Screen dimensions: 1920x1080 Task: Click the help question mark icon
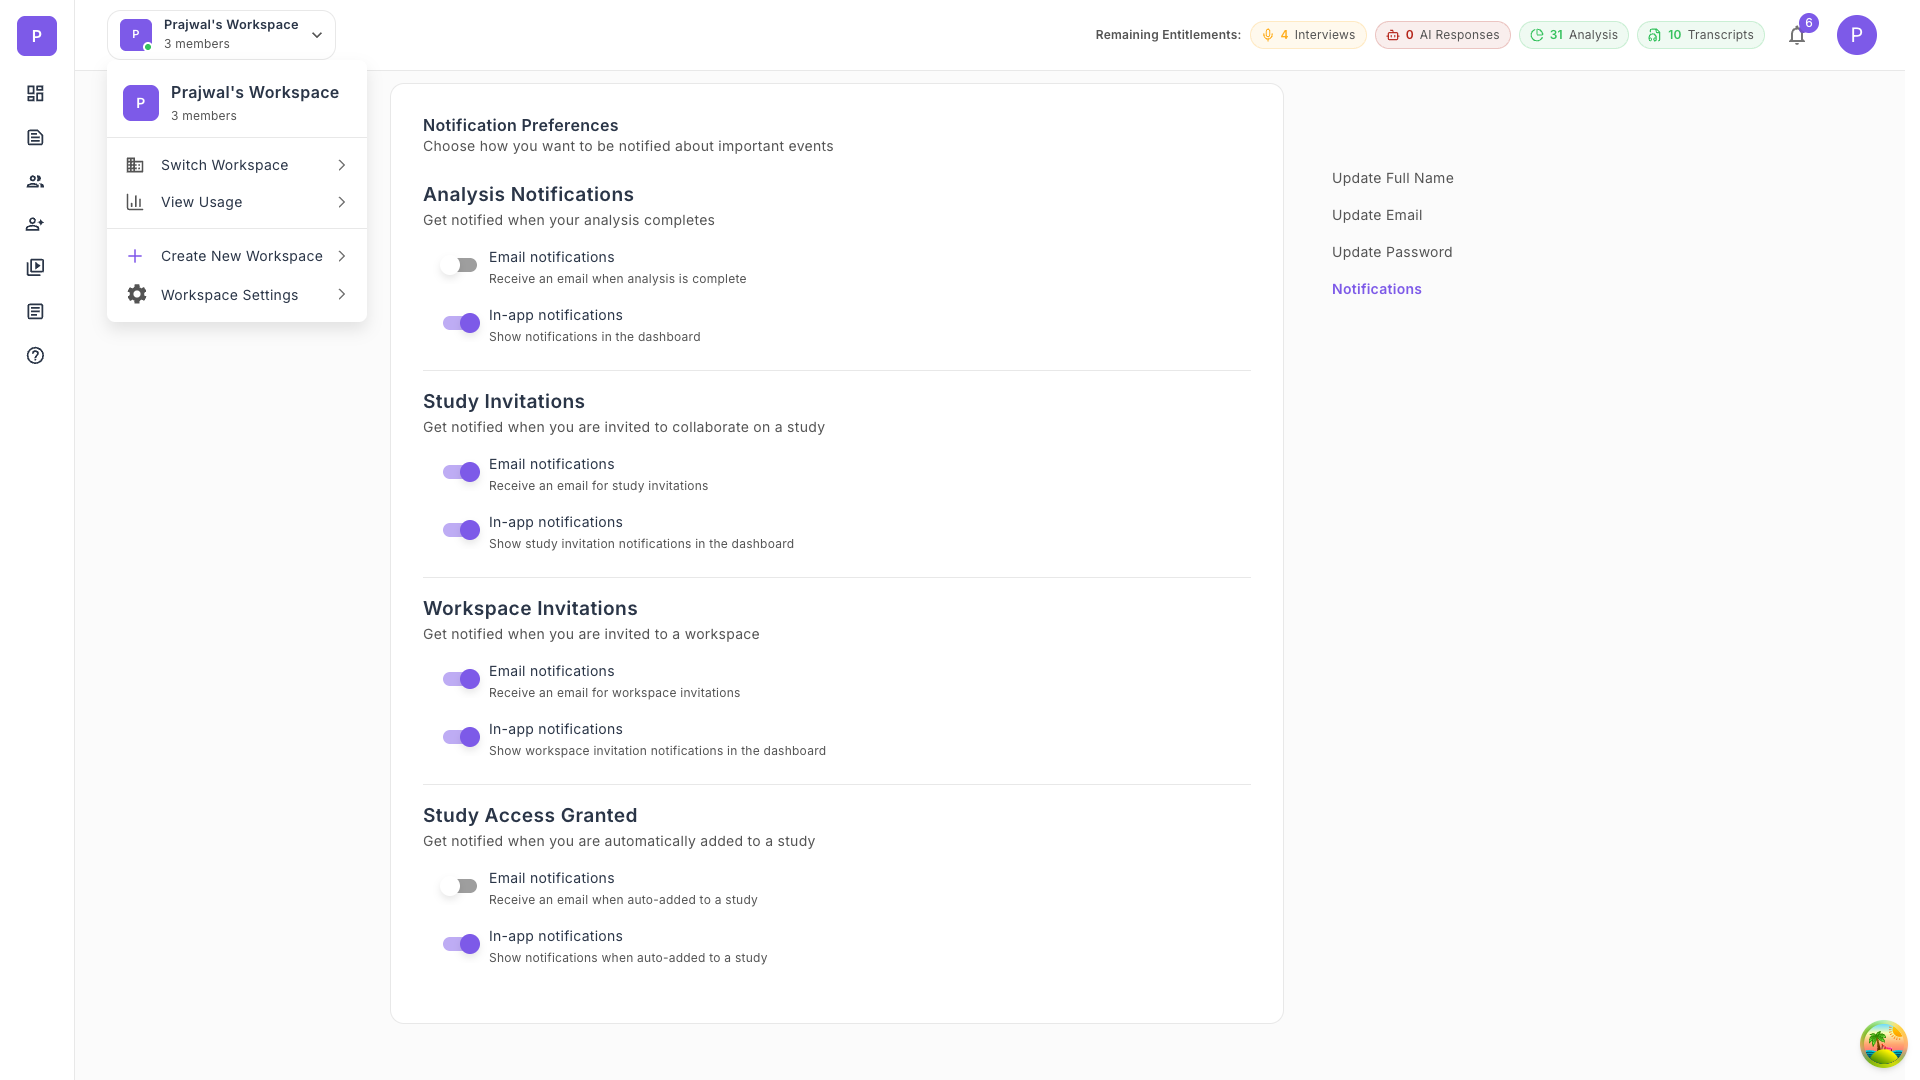(x=35, y=355)
